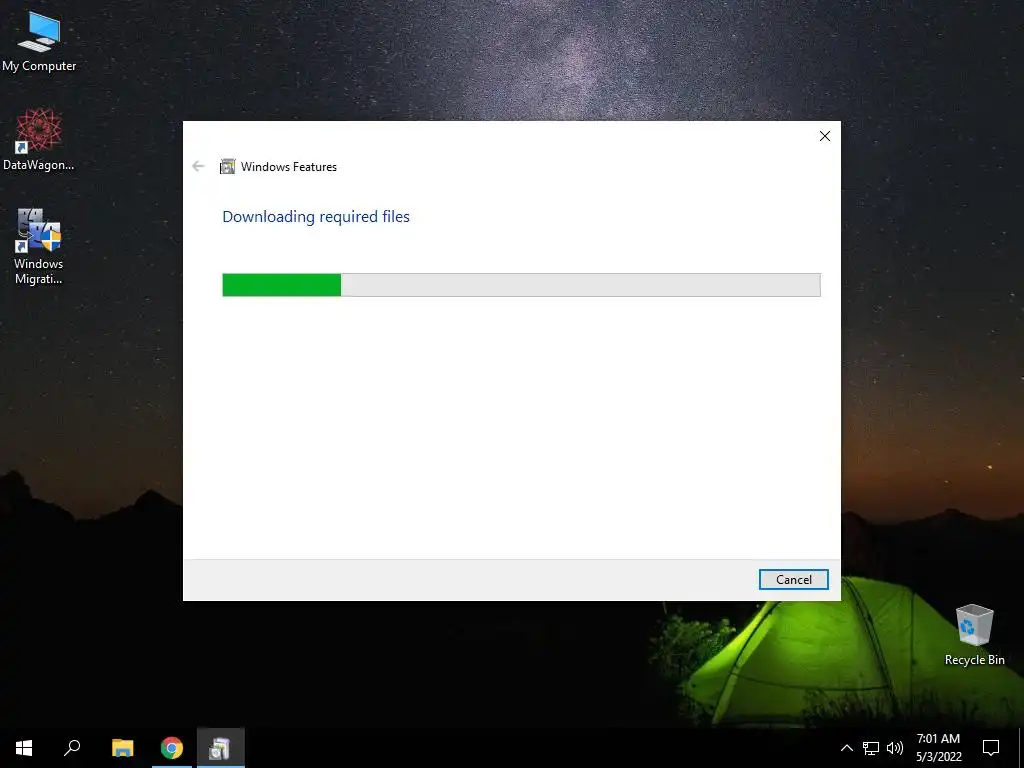
Task: Open the volume control tray icon
Action: pos(895,748)
